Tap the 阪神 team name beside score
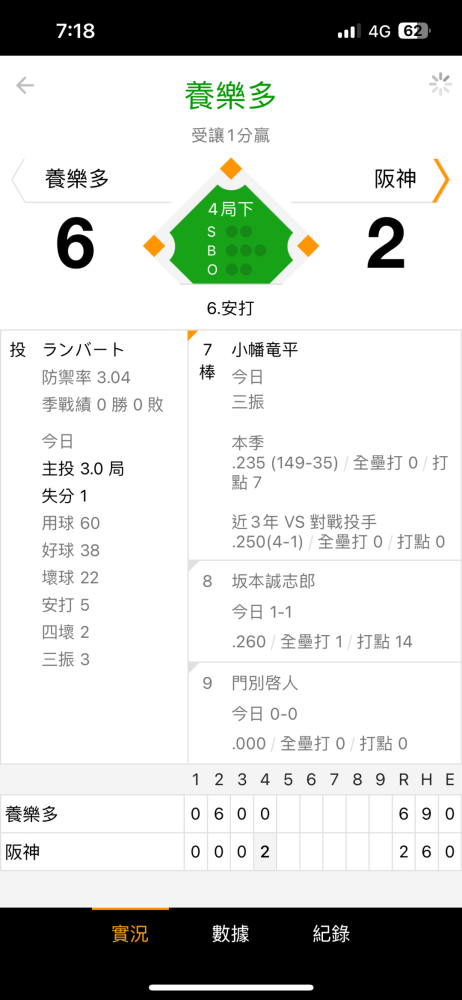This screenshot has width=462, height=1000. (x=396, y=179)
